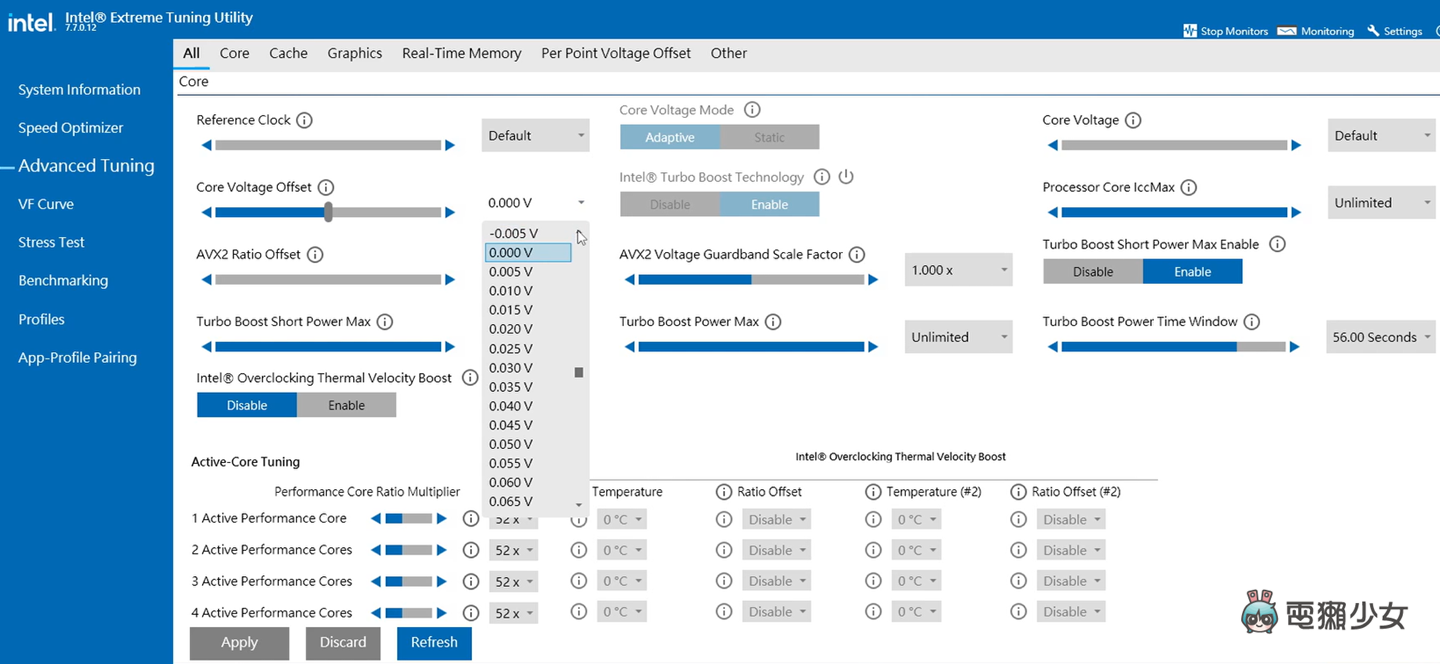Click the Core Voltage Mode info icon
Screen dimensions: 1440x664
click(x=753, y=110)
